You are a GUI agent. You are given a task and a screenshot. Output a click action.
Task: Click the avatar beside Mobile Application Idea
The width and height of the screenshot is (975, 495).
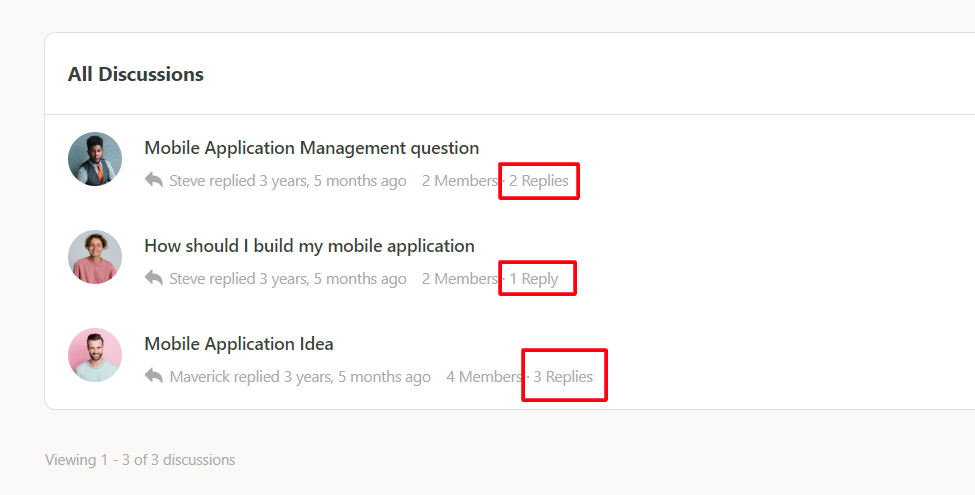click(x=95, y=355)
